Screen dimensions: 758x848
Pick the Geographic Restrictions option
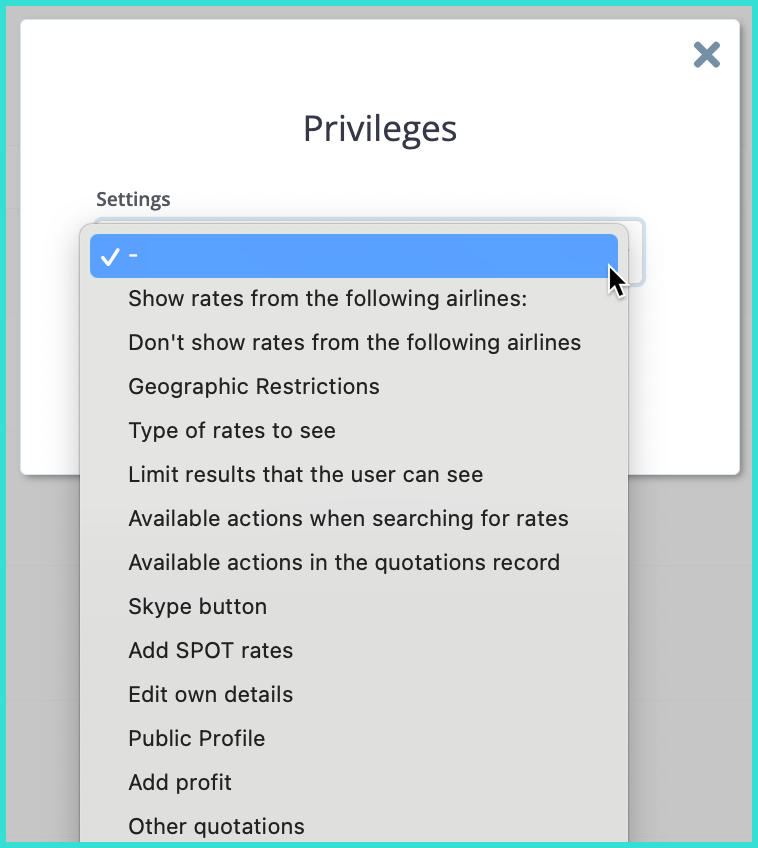point(254,387)
